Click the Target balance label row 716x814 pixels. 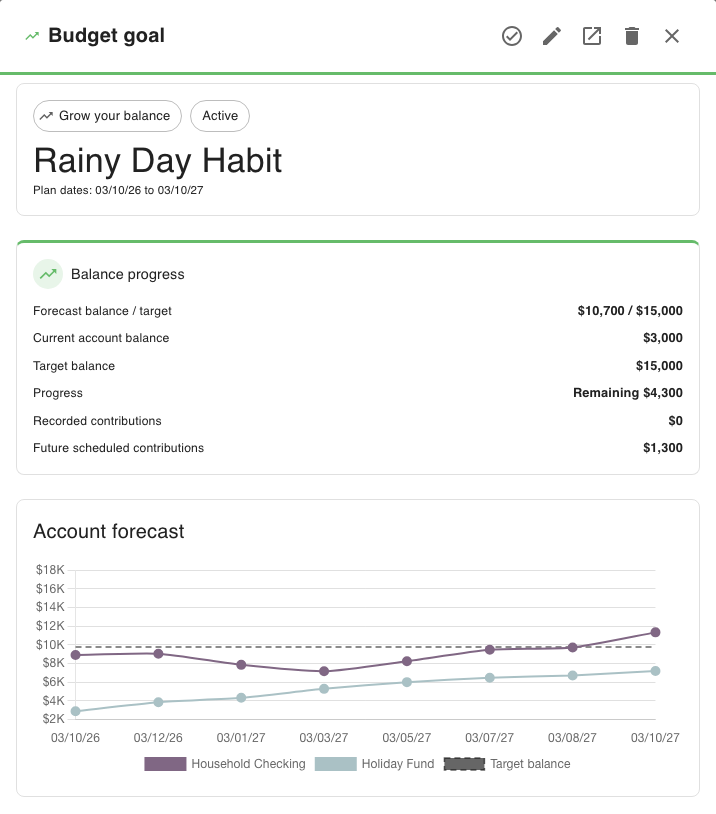coord(358,366)
